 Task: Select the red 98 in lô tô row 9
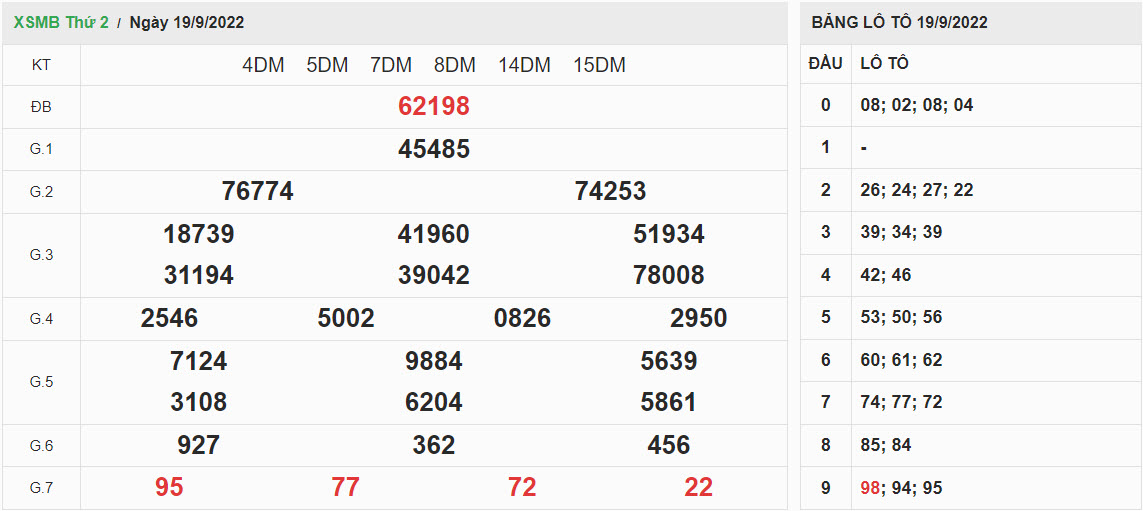(870, 488)
